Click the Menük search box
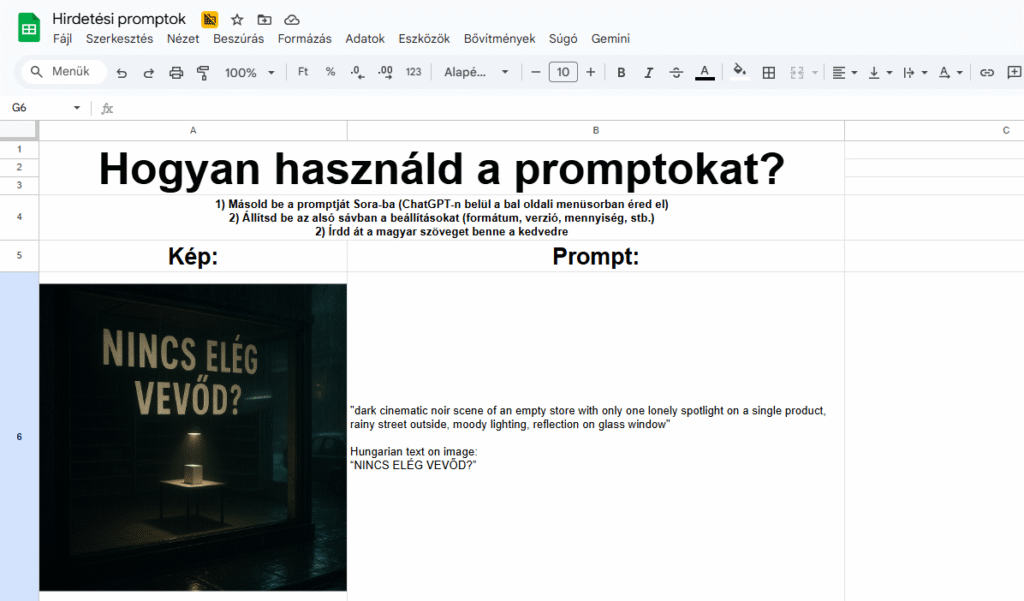This screenshot has height=601, width=1024. (x=62, y=72)
